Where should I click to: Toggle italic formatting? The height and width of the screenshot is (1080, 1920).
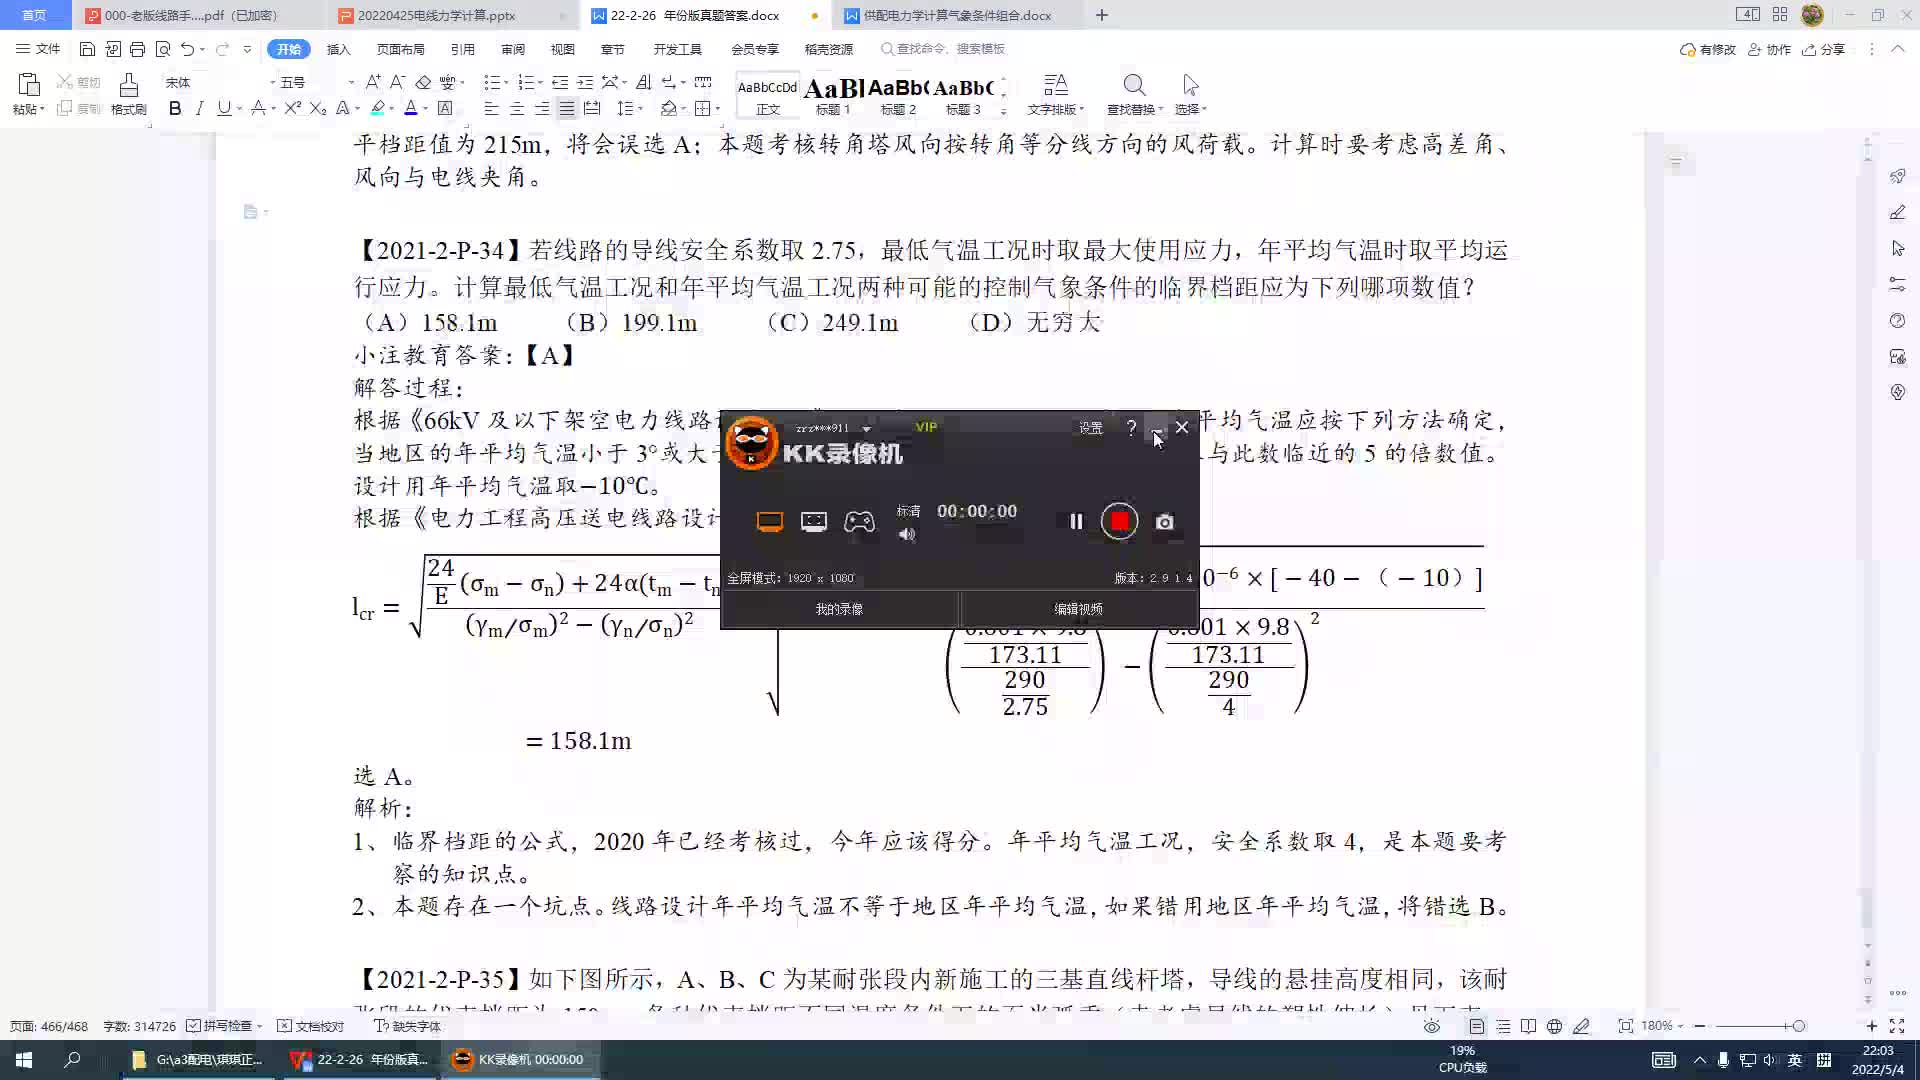[199, 108]
